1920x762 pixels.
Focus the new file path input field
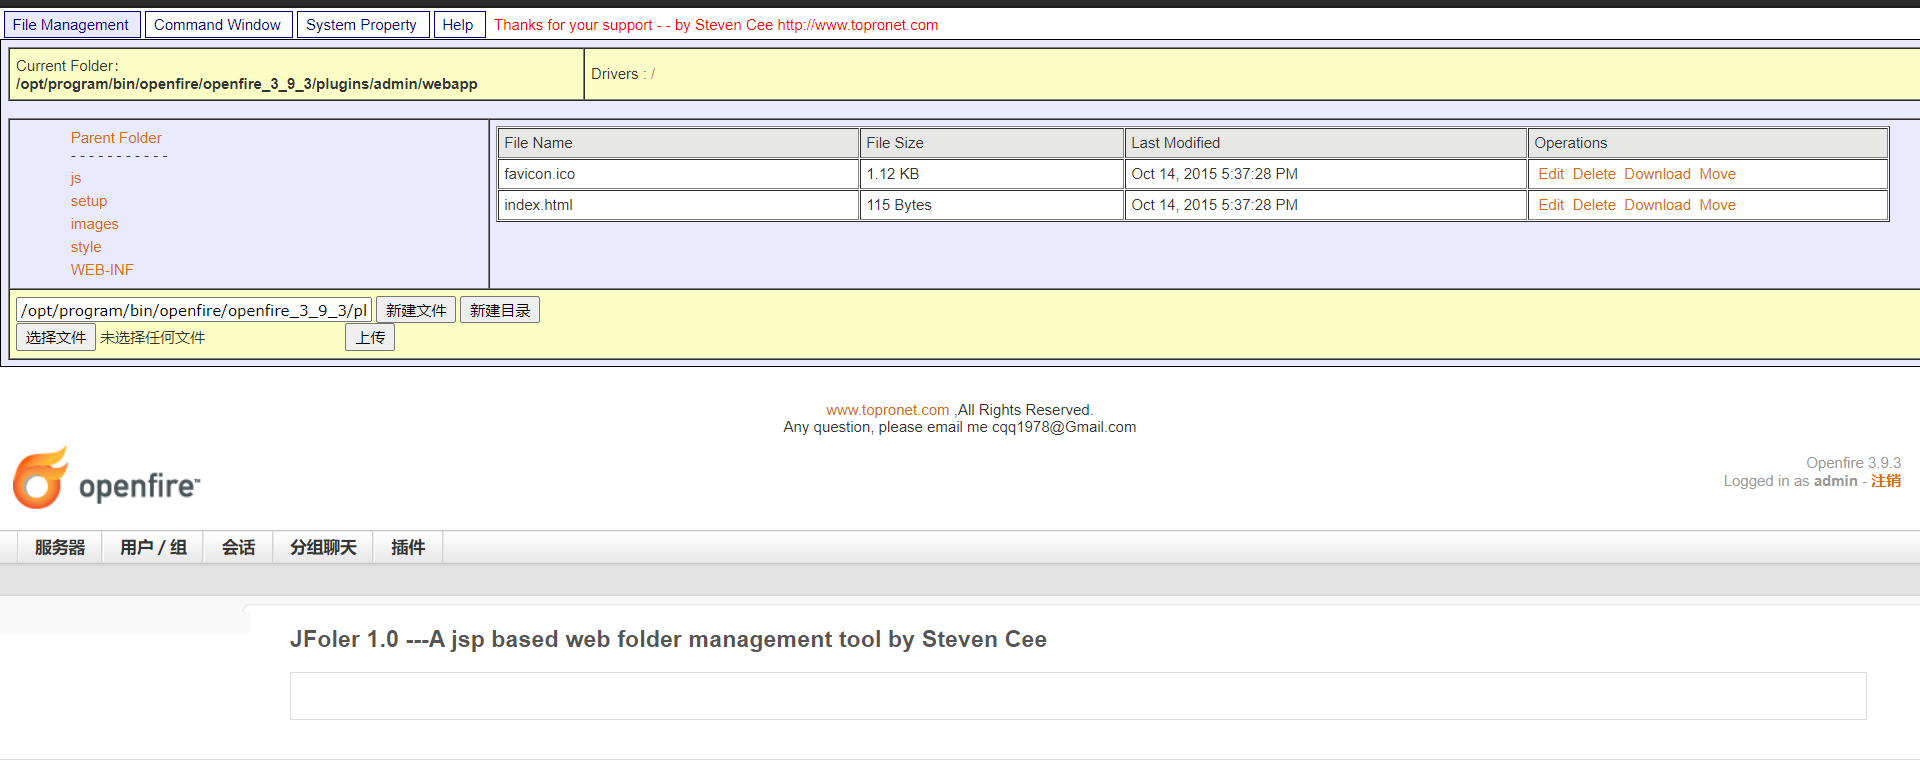[194, 310]
